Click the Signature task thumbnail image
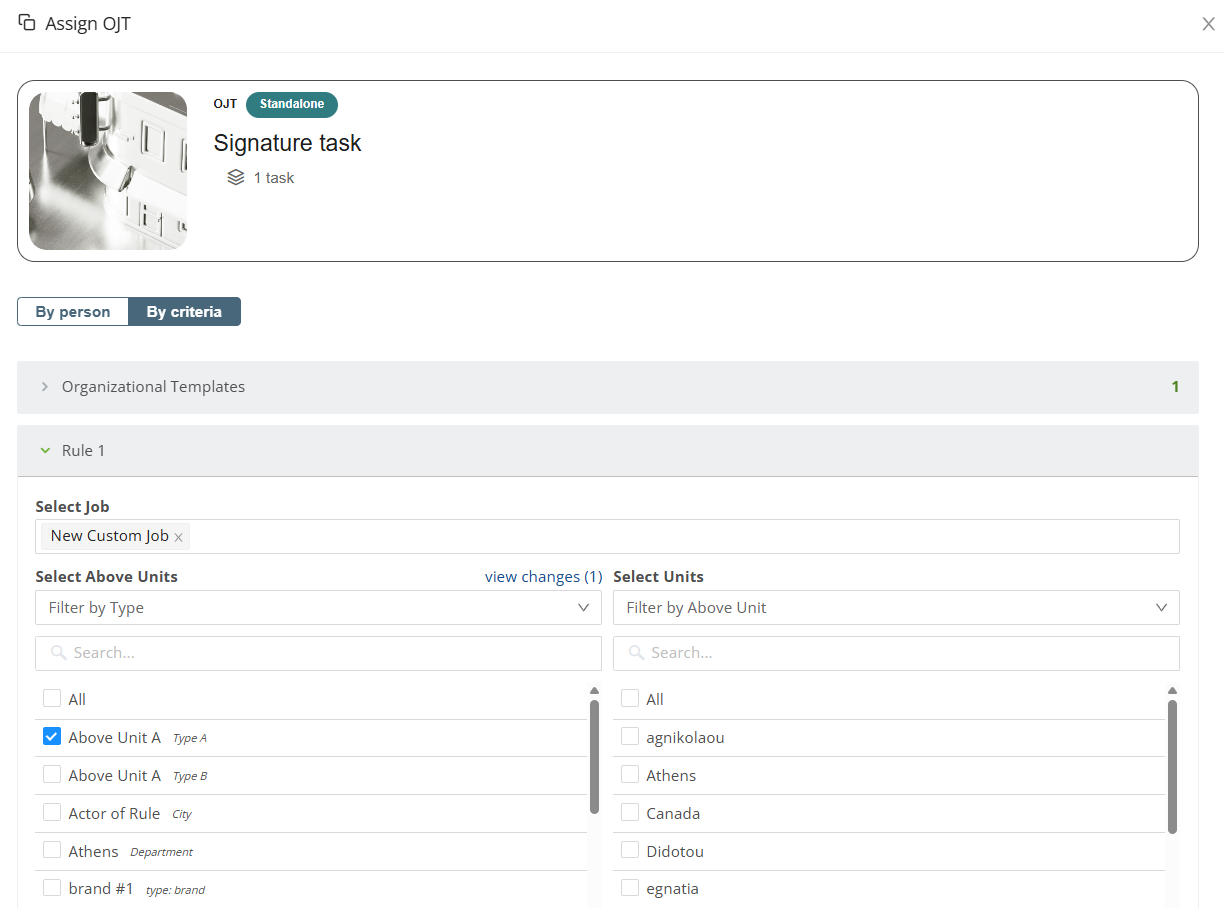This screenshot has height=908, width=1224. (x=108, y=171)
